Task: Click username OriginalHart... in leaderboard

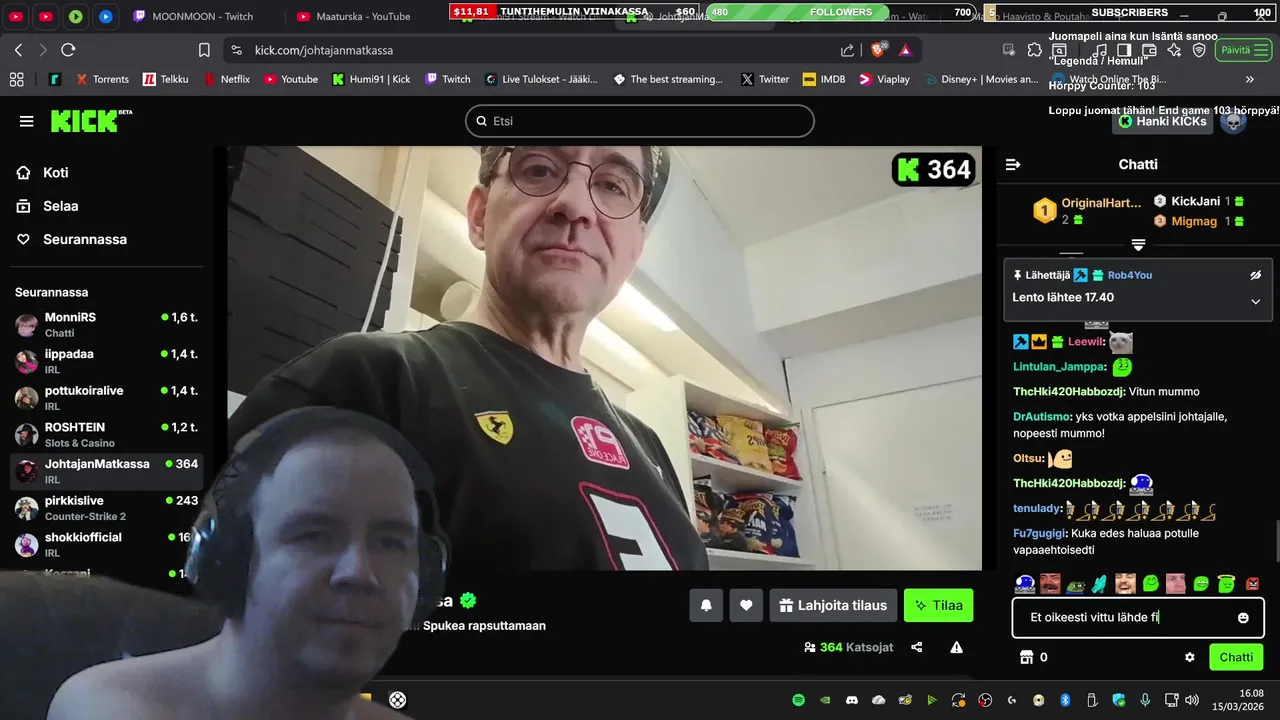Action: point(1101,203)
